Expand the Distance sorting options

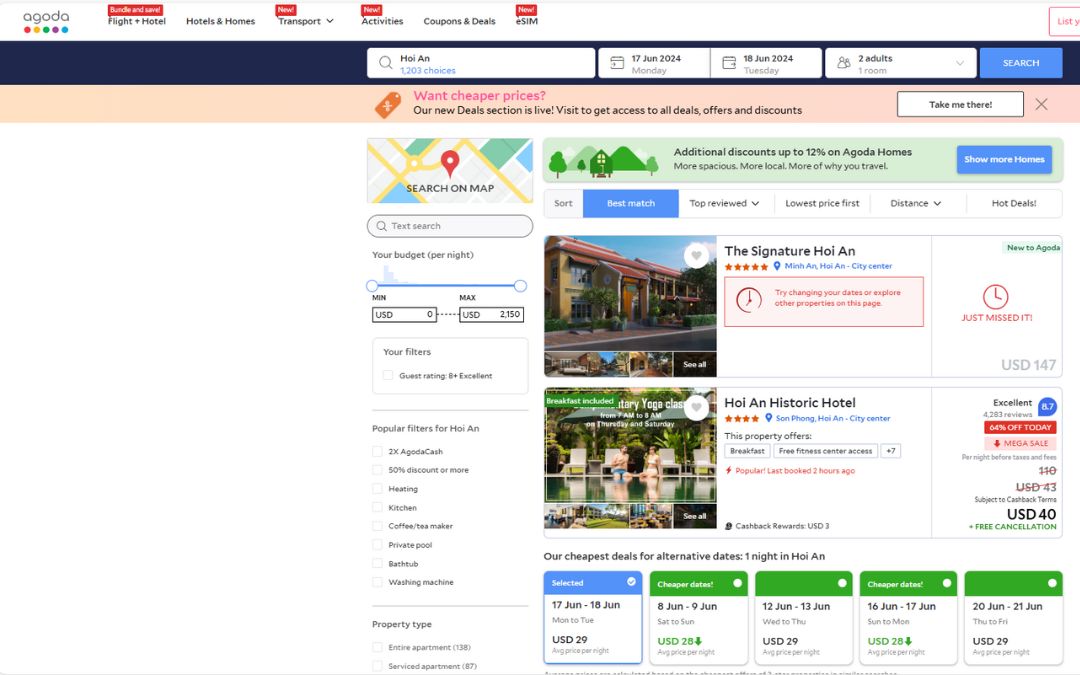911,202
